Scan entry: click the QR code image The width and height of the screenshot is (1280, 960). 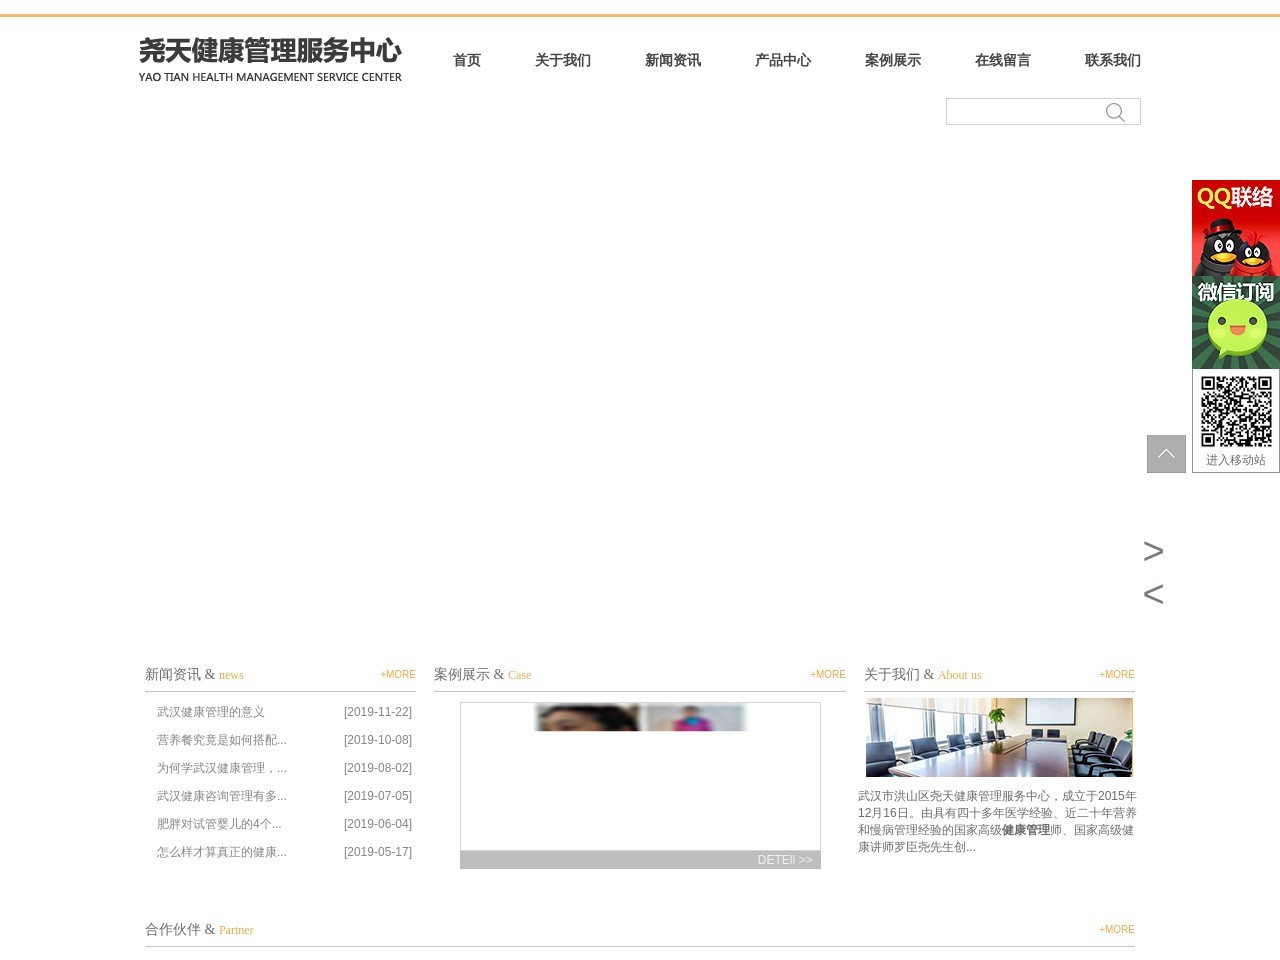1236,410
